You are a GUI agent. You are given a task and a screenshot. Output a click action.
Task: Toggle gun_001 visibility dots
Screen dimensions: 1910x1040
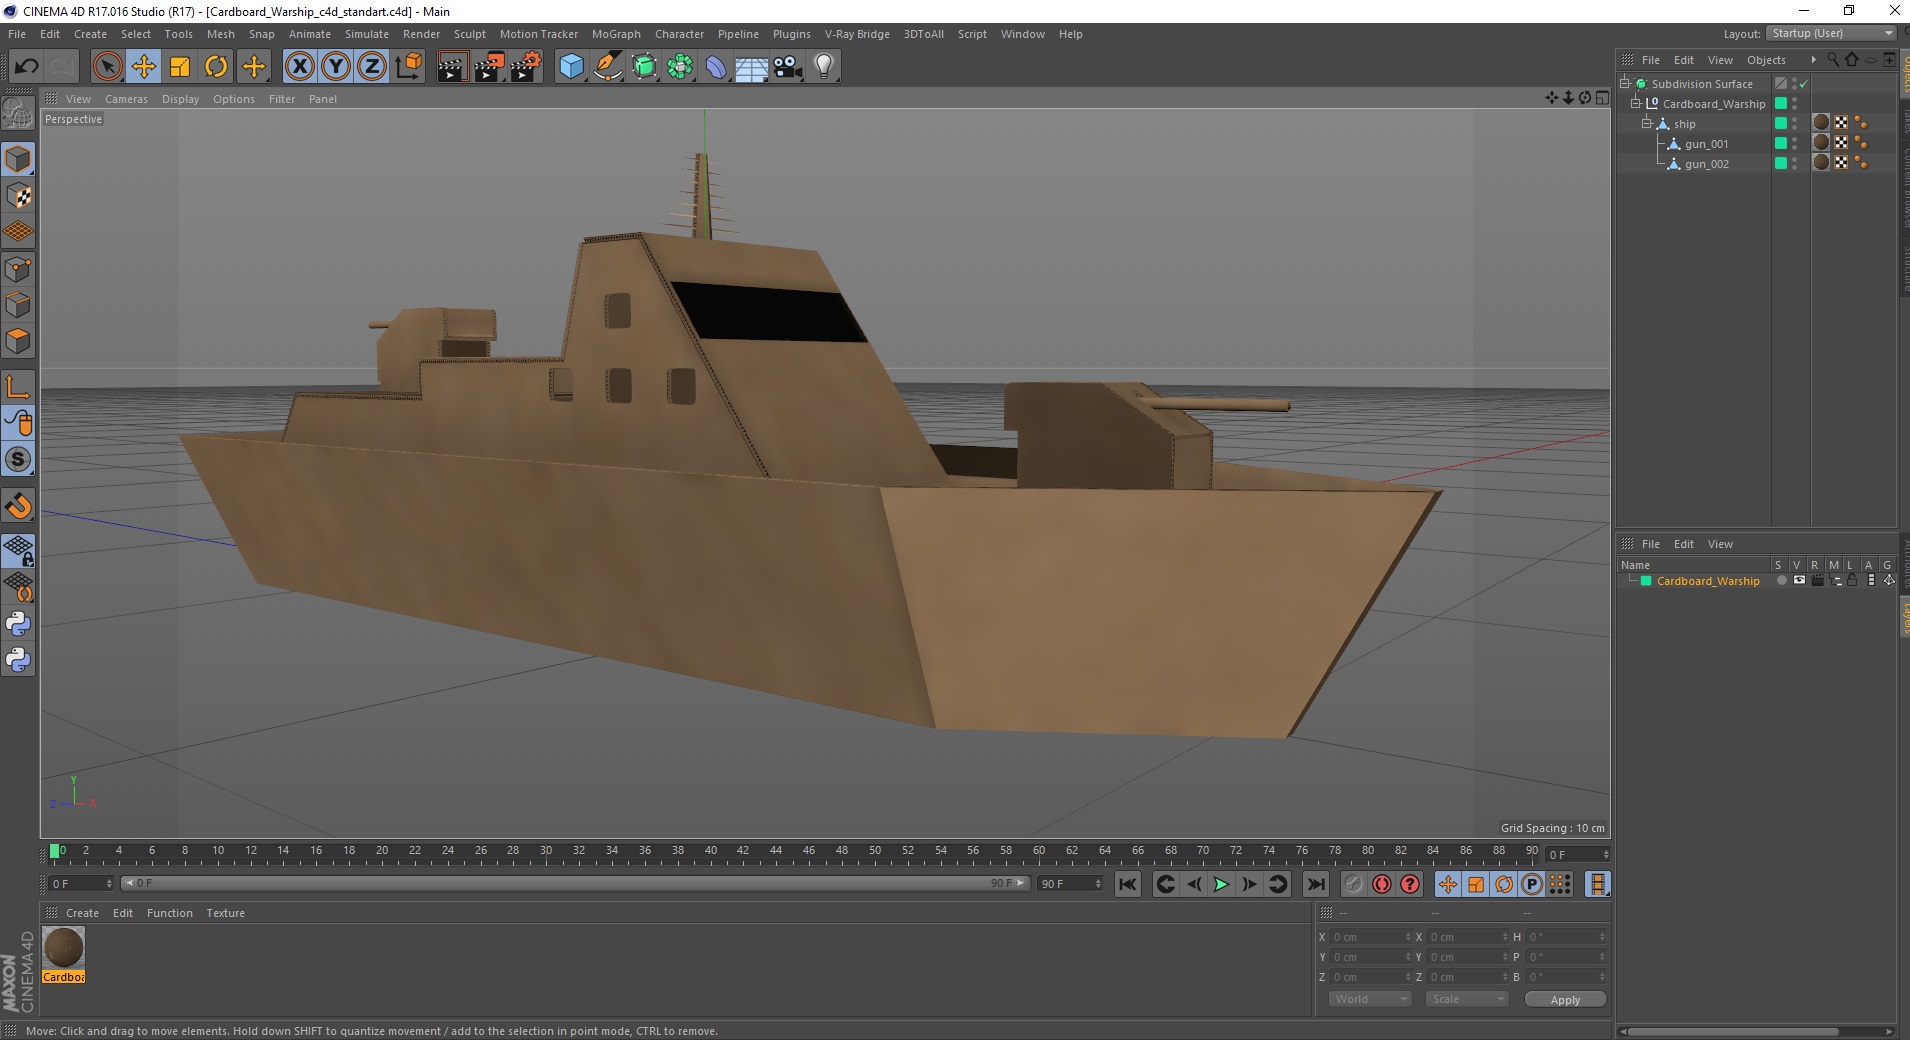pyautogui.click(x=1795, y=143)
